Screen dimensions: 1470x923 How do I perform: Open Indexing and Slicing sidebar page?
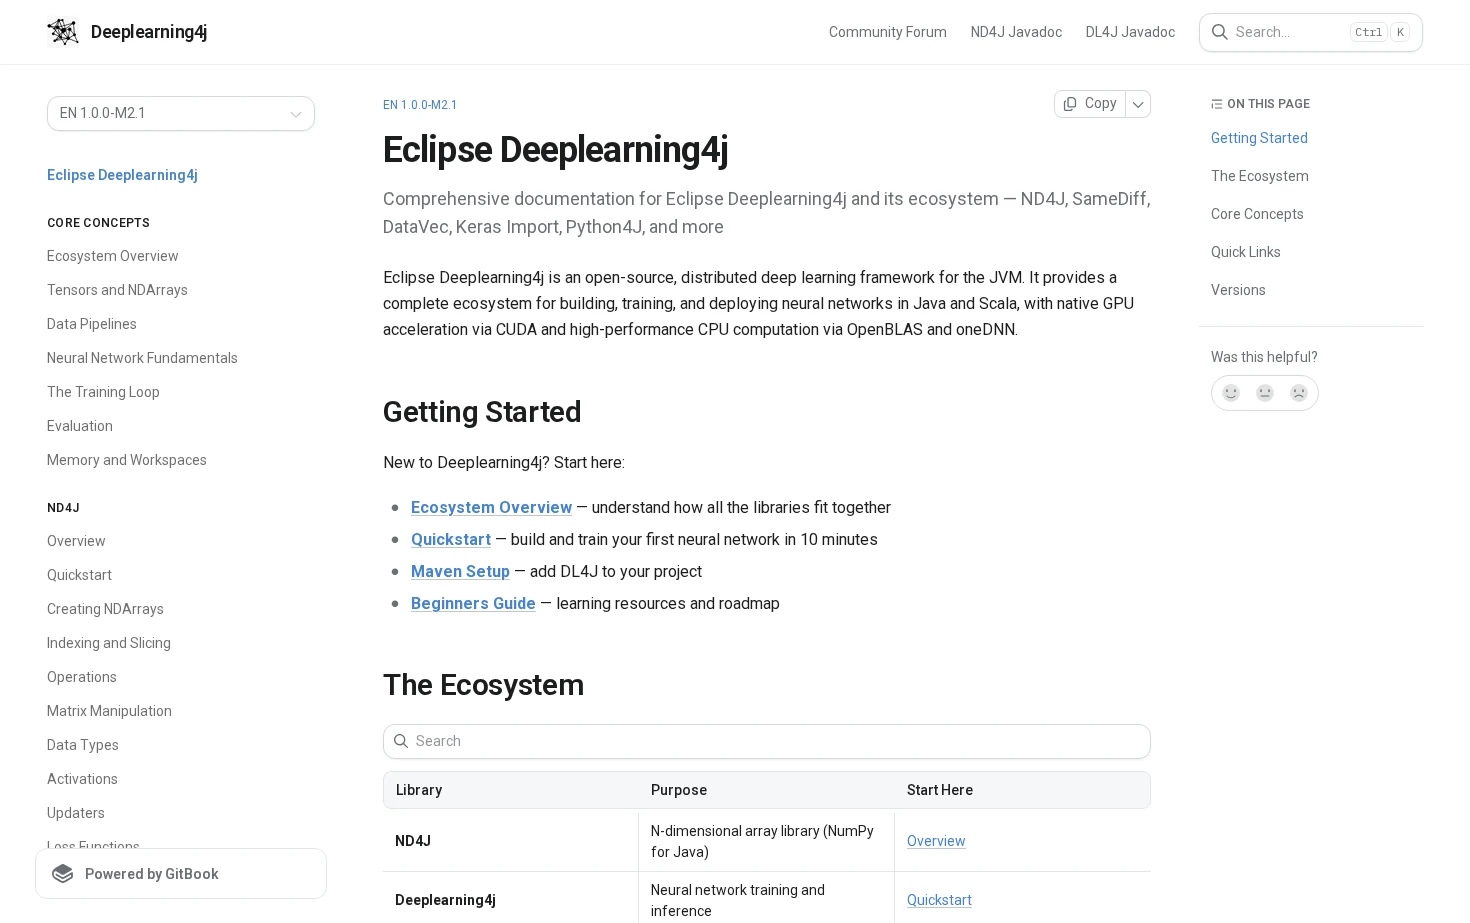point(108,643)
